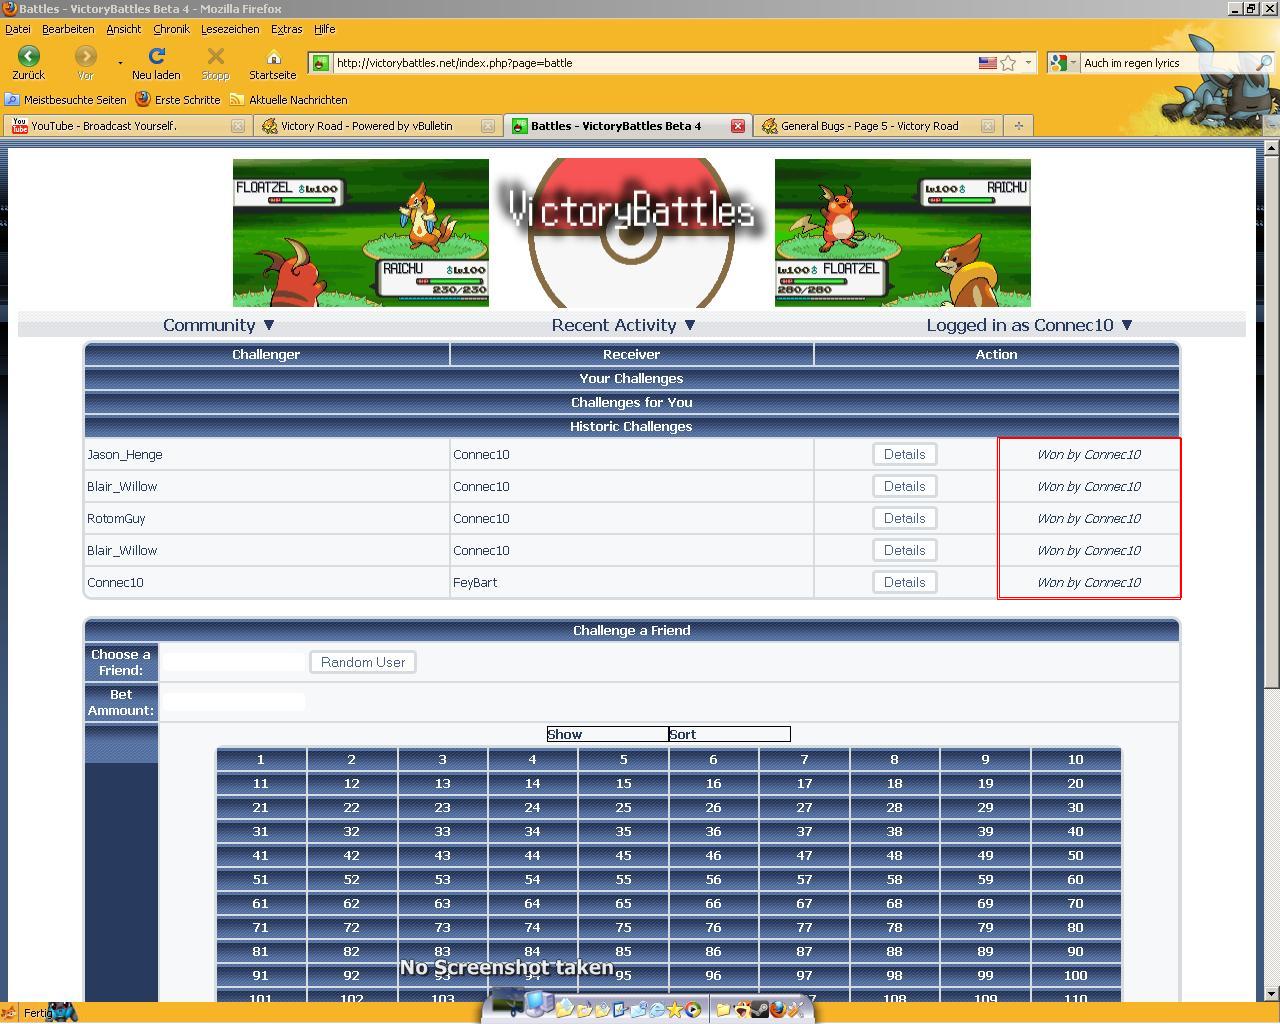This screenshot has width=1280, height=1024.
Task: Open the Logged in as Connec10 menu
Action: (x=1029, y=325)
